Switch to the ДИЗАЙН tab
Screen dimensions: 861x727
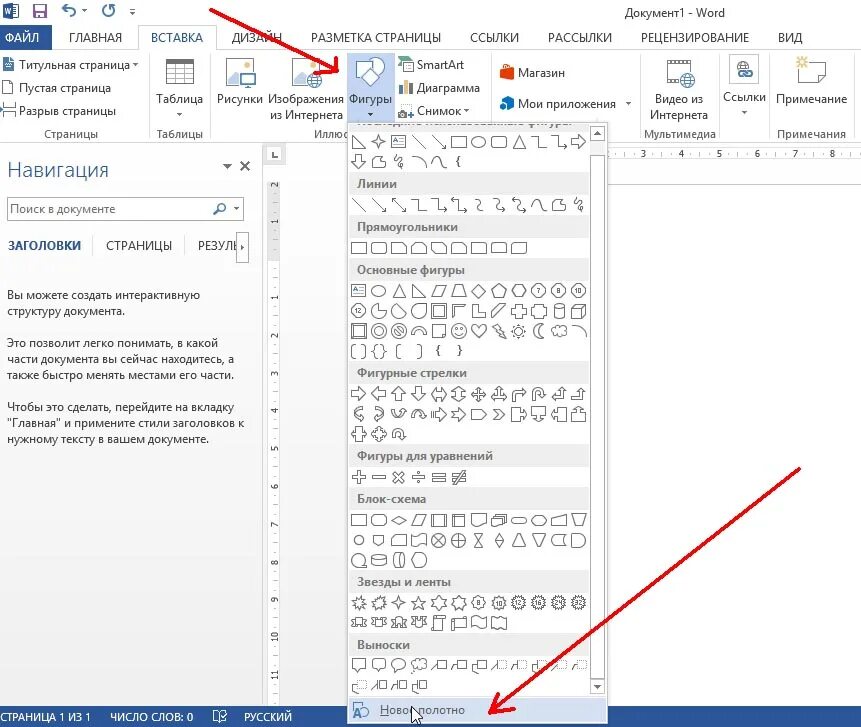coord(256,38)
